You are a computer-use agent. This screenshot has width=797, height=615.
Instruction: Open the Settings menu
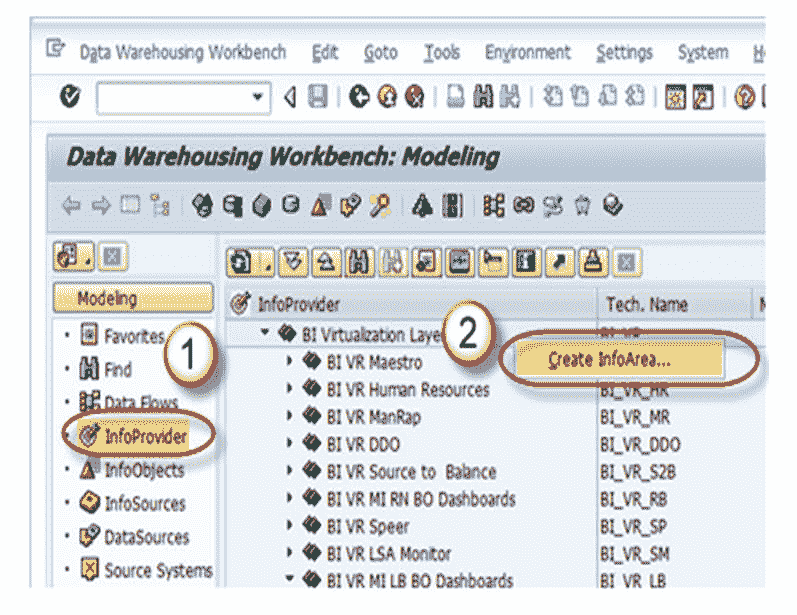[624, 52]
